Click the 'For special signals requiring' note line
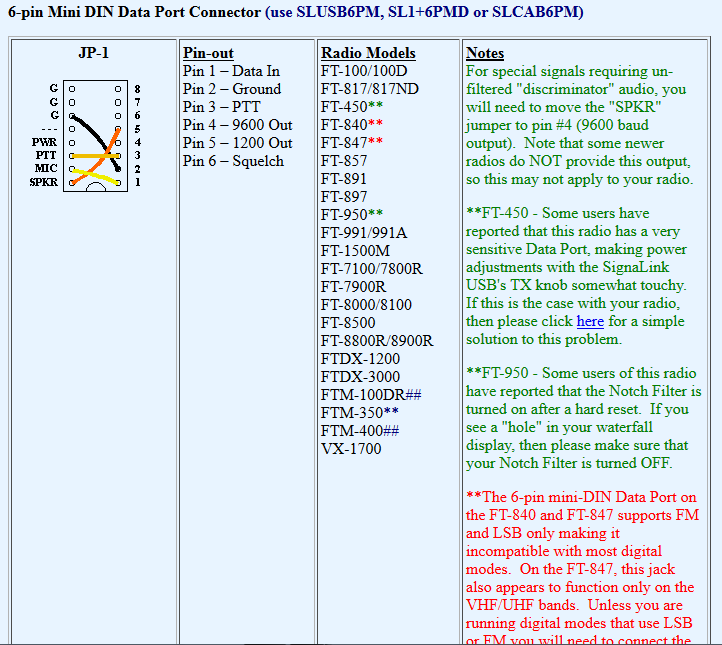This screenshot has width=722, height=645. [x=569, y=71]
